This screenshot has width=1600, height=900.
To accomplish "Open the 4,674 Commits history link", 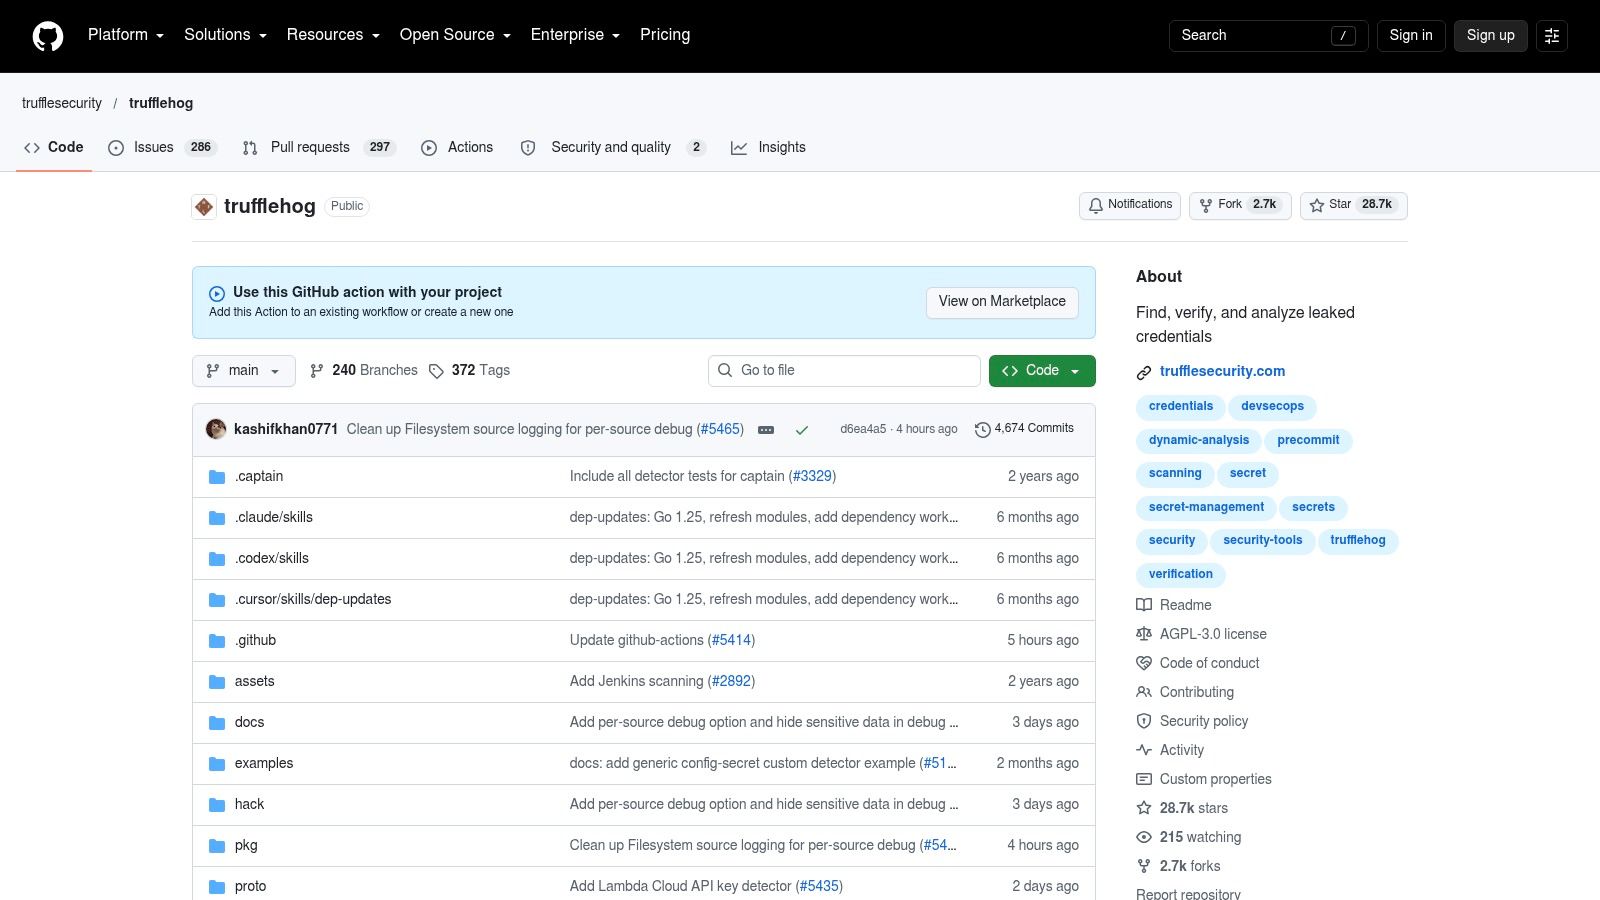I will (1024, 429).
